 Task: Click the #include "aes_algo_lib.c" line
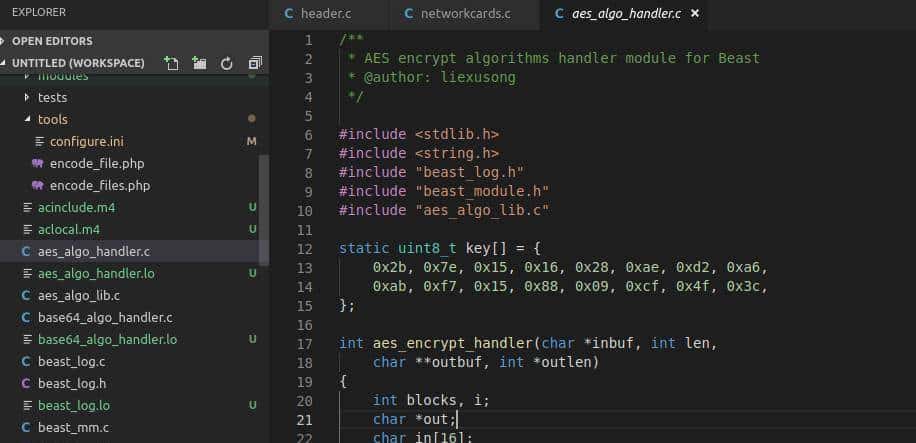click(x=444, y=210)
